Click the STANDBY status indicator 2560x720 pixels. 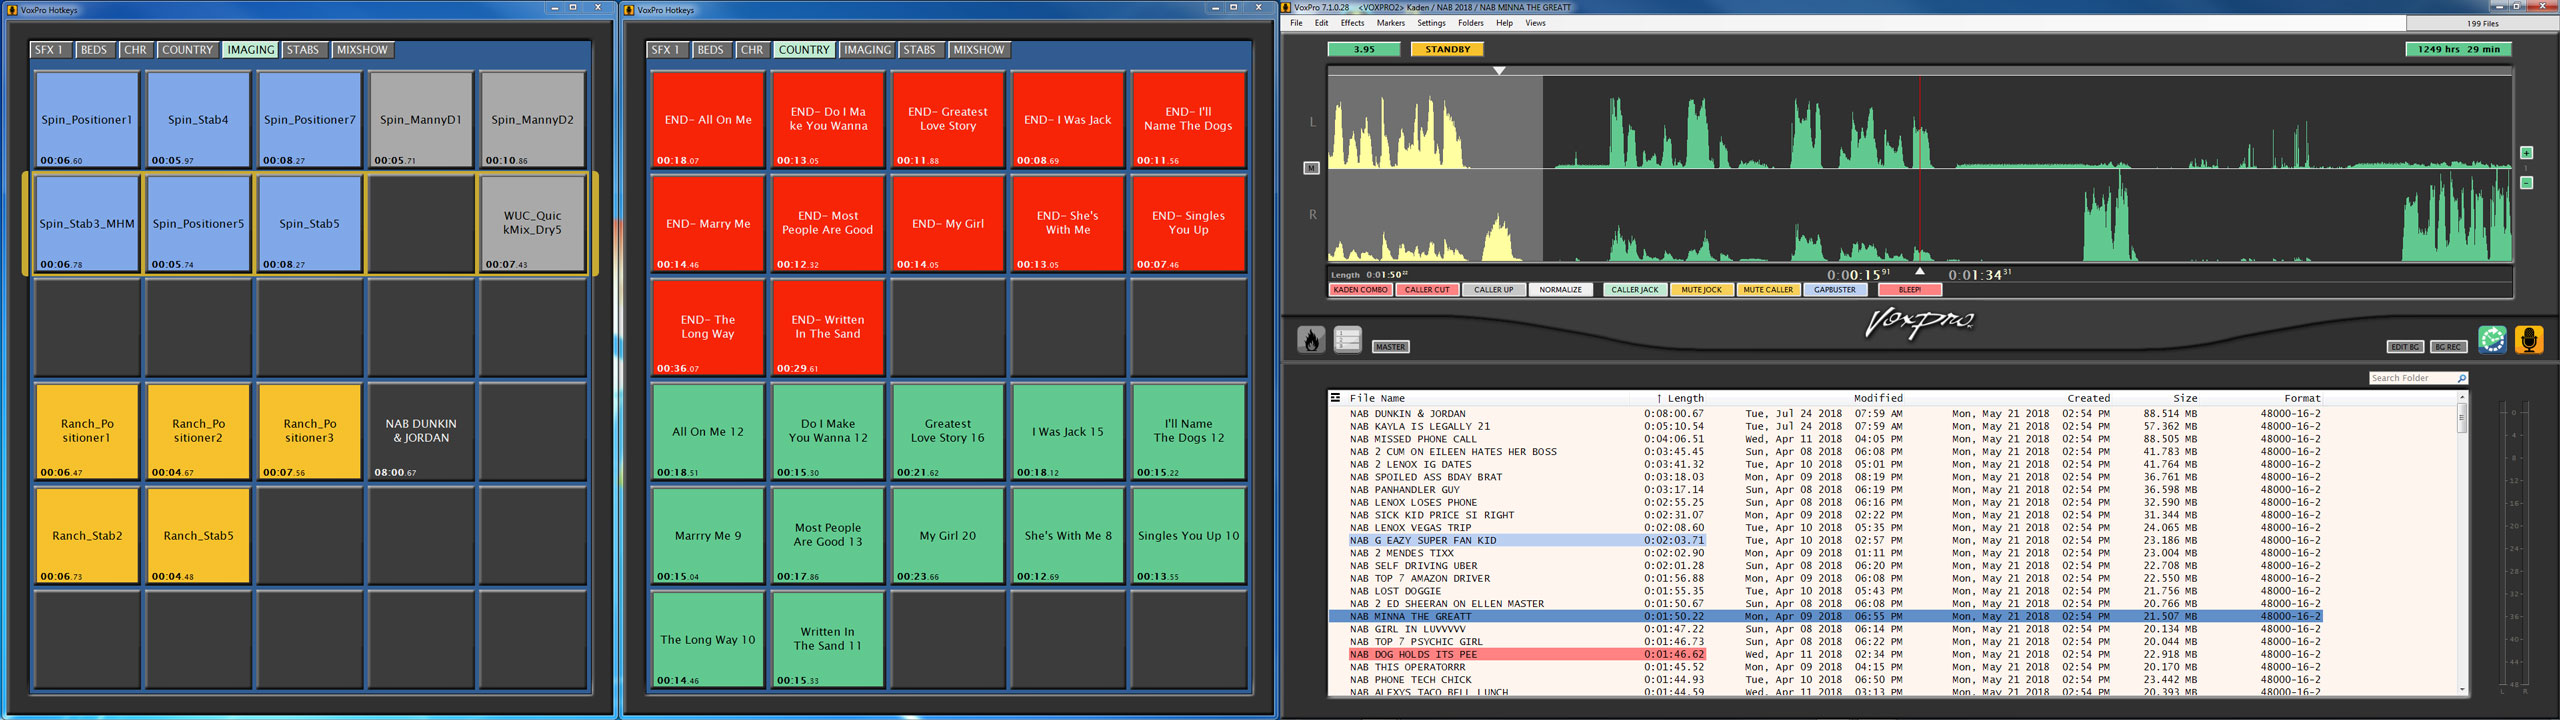(x=1447, y=49)
